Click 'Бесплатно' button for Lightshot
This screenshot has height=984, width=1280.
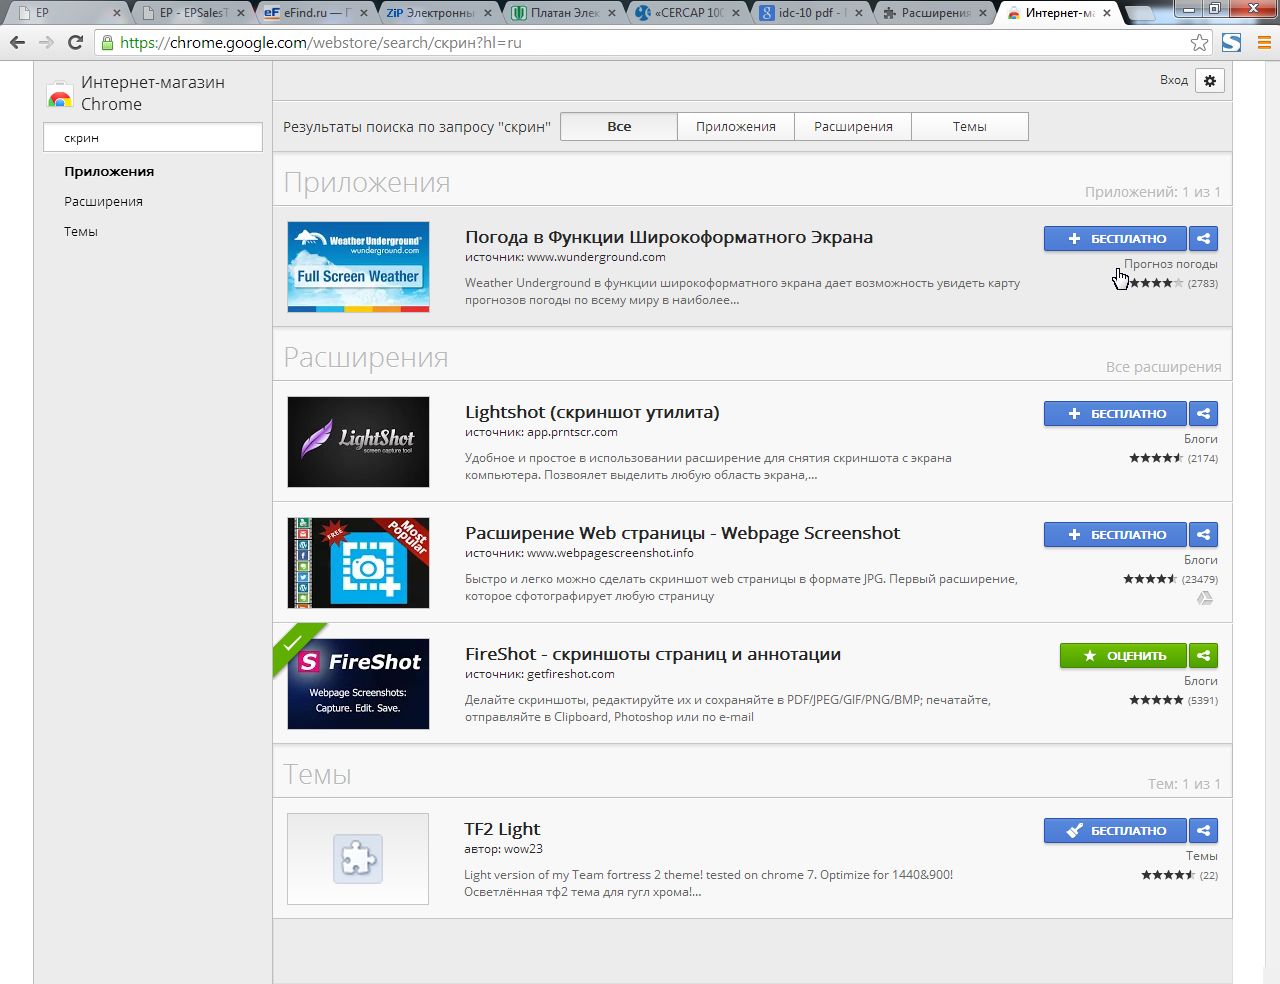[1115, 414]
